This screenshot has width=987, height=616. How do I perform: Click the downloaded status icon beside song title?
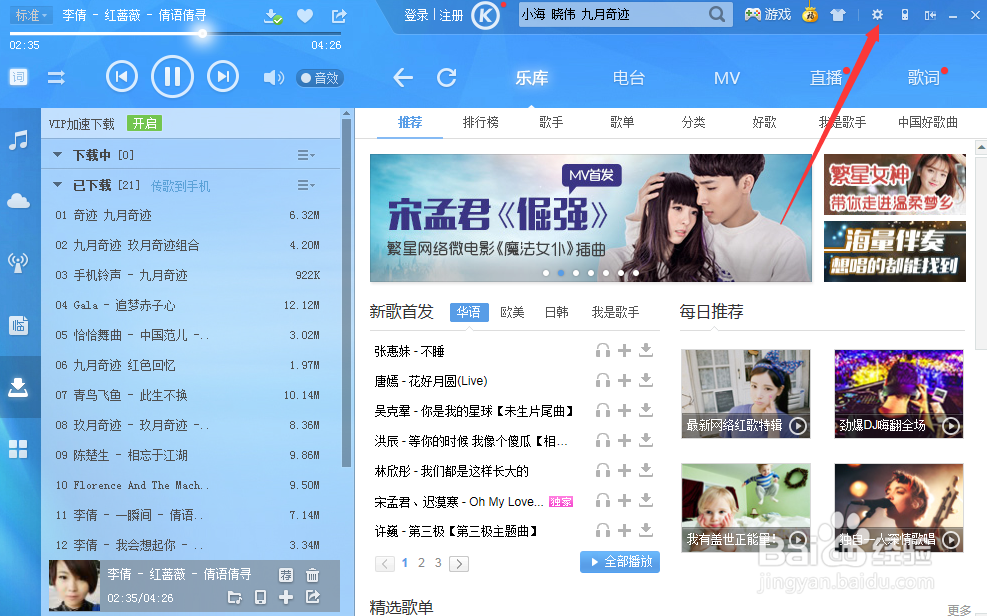point(273,16)
